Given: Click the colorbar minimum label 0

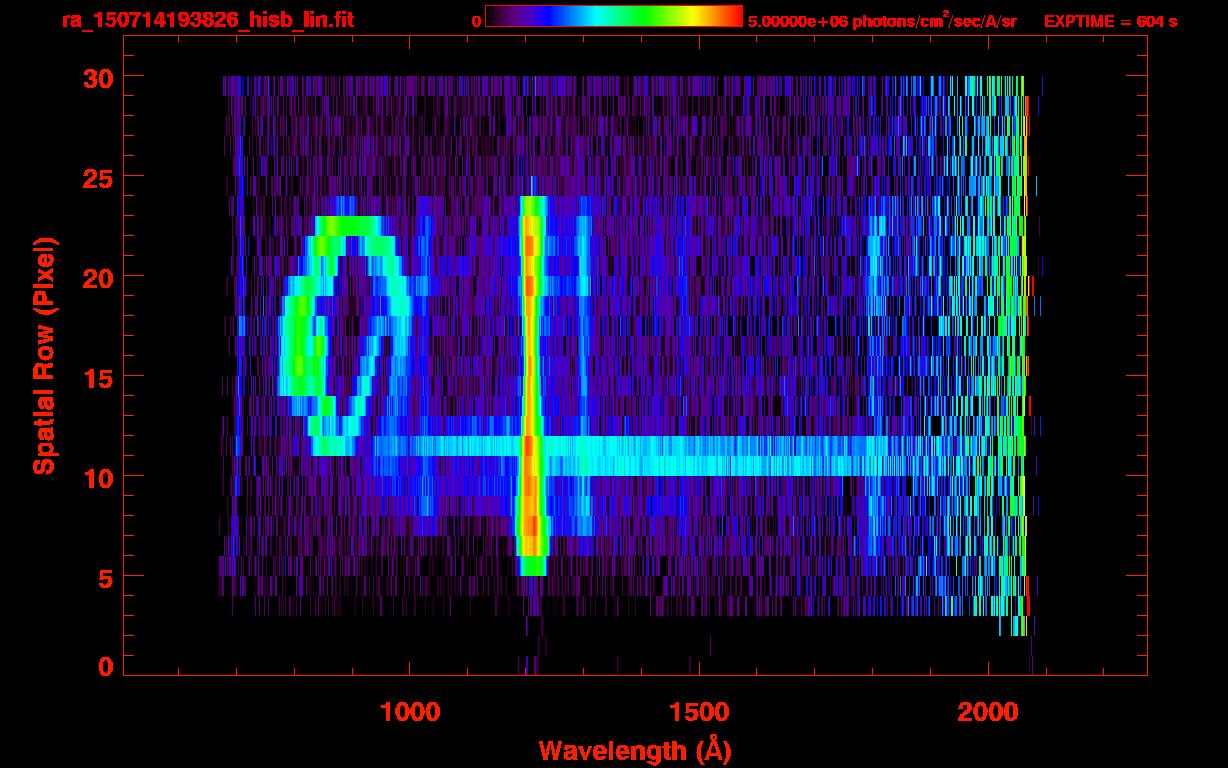Looking at the screenshot, I should 477,21.
